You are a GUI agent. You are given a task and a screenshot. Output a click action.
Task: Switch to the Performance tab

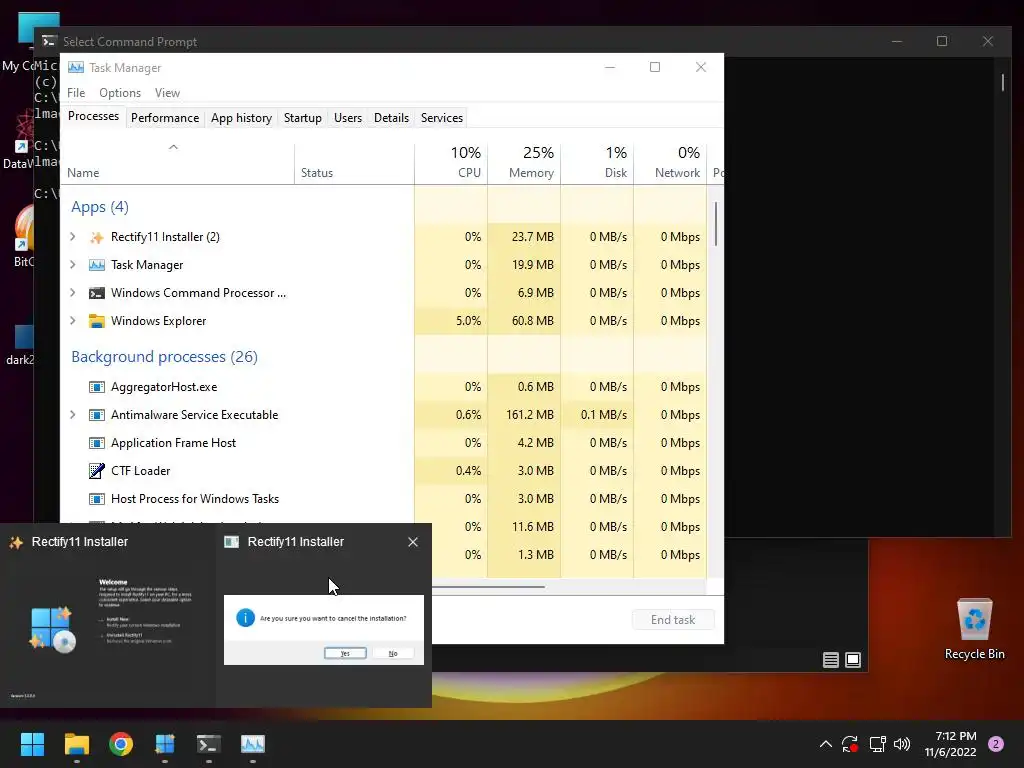pyautogui.click(x=165, y=118)
